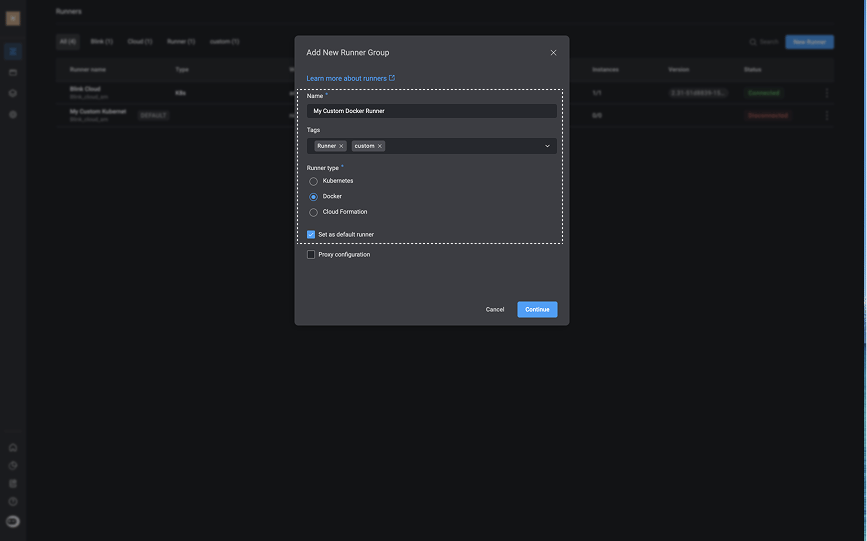
Task: Click the version value in Blink Cloud row
Action: pyautogui.click(x=697, y=93)
